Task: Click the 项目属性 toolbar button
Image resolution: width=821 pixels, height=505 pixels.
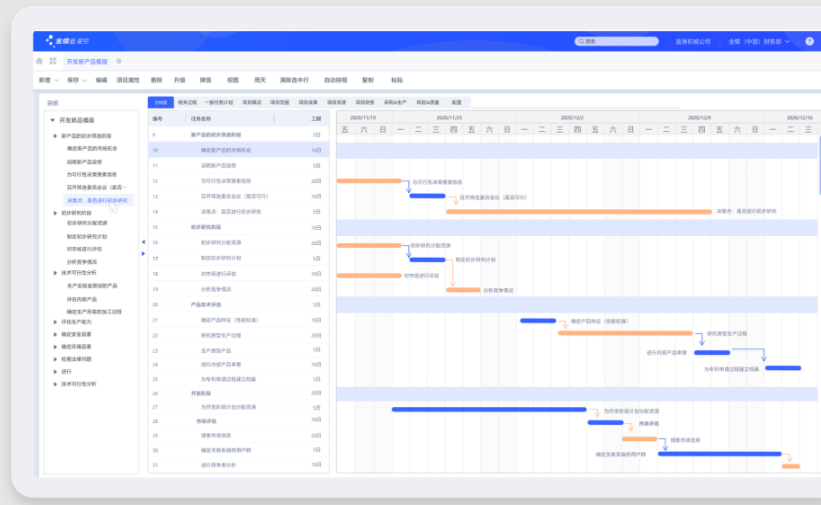Action: [x=128, y=80]
